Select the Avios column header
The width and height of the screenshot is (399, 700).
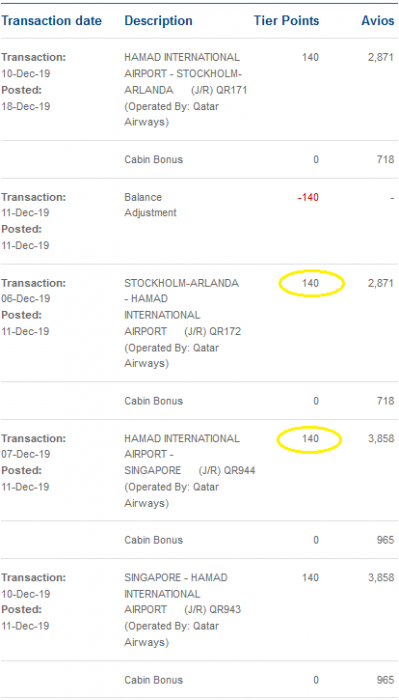coord(378,21)
